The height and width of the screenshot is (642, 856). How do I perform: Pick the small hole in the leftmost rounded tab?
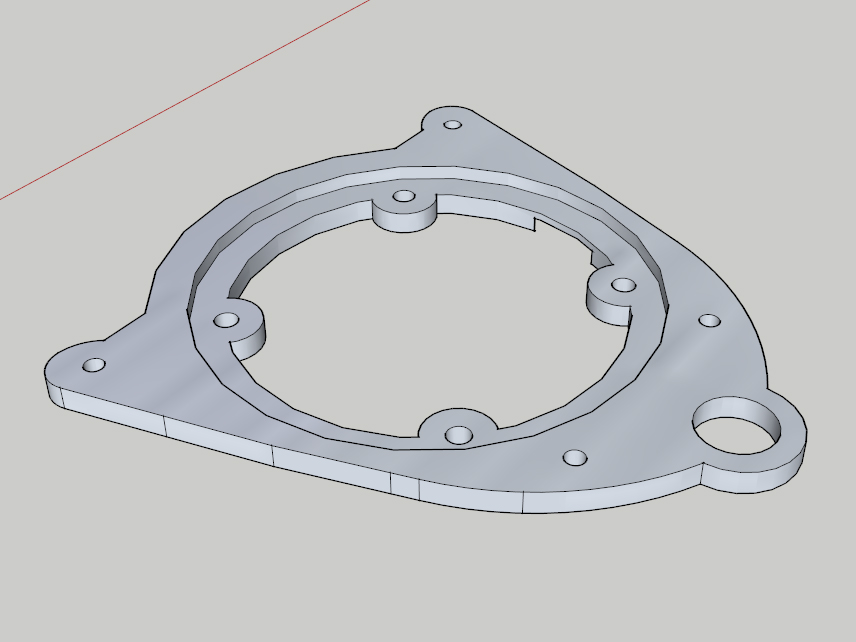pos(94,365)
